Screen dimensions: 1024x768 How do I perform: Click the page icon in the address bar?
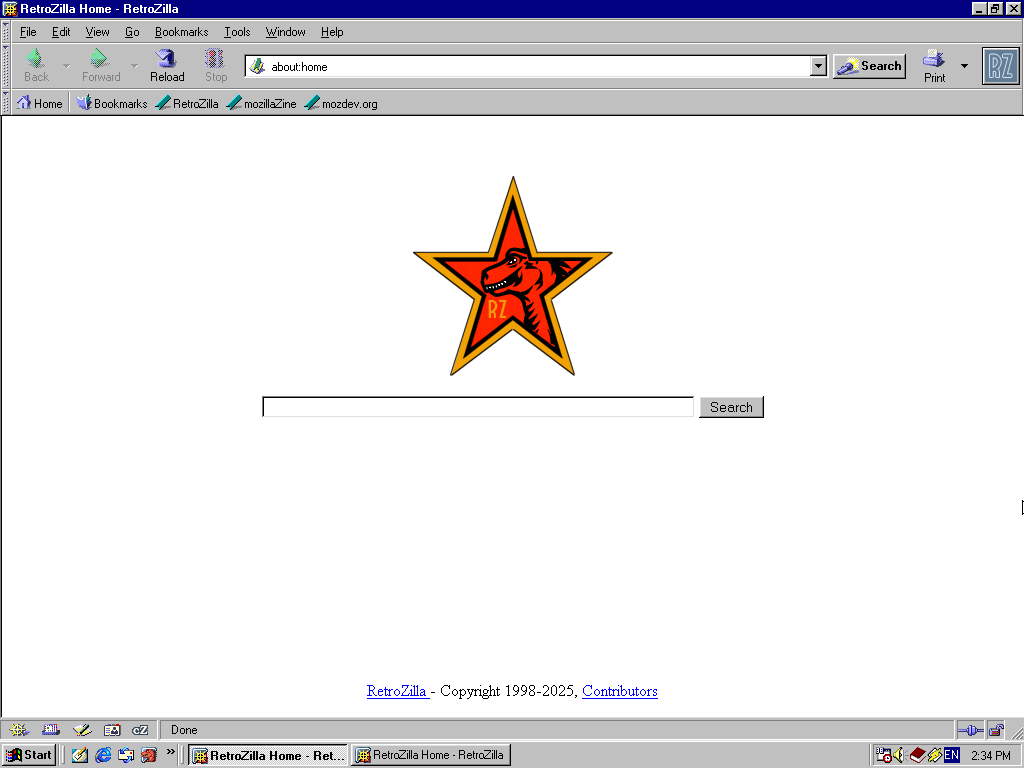click(258, 66)
